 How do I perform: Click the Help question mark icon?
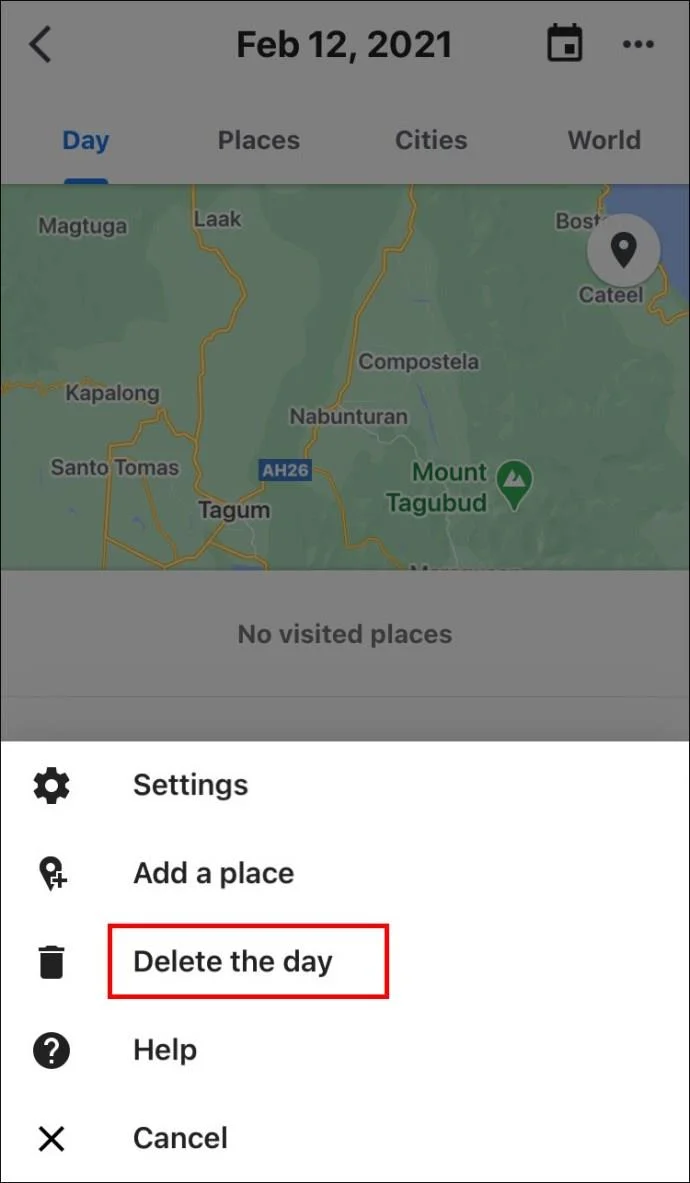[50, 1050]
